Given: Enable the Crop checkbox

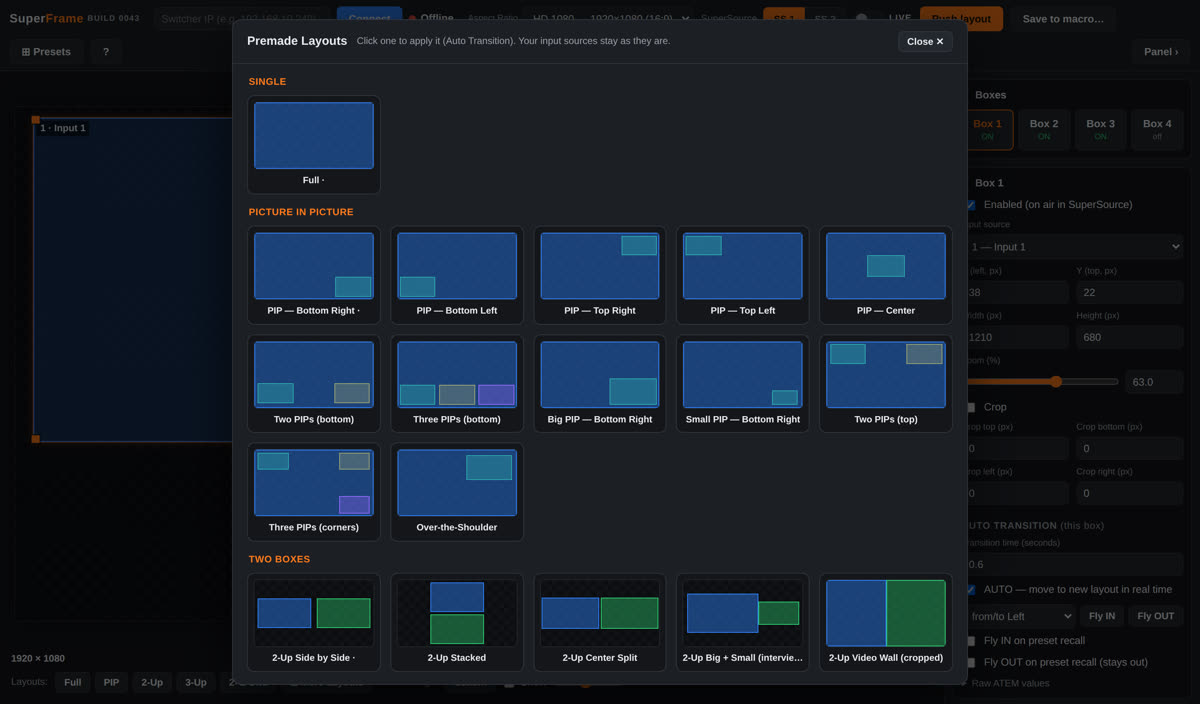Looking at the screenshot, I should pos(970,407).
